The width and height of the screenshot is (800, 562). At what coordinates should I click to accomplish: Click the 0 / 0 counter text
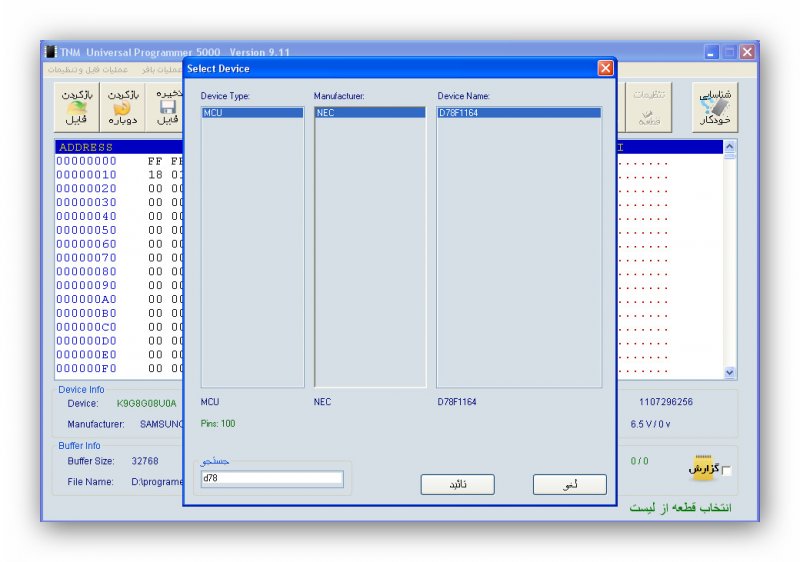[639, 461]
